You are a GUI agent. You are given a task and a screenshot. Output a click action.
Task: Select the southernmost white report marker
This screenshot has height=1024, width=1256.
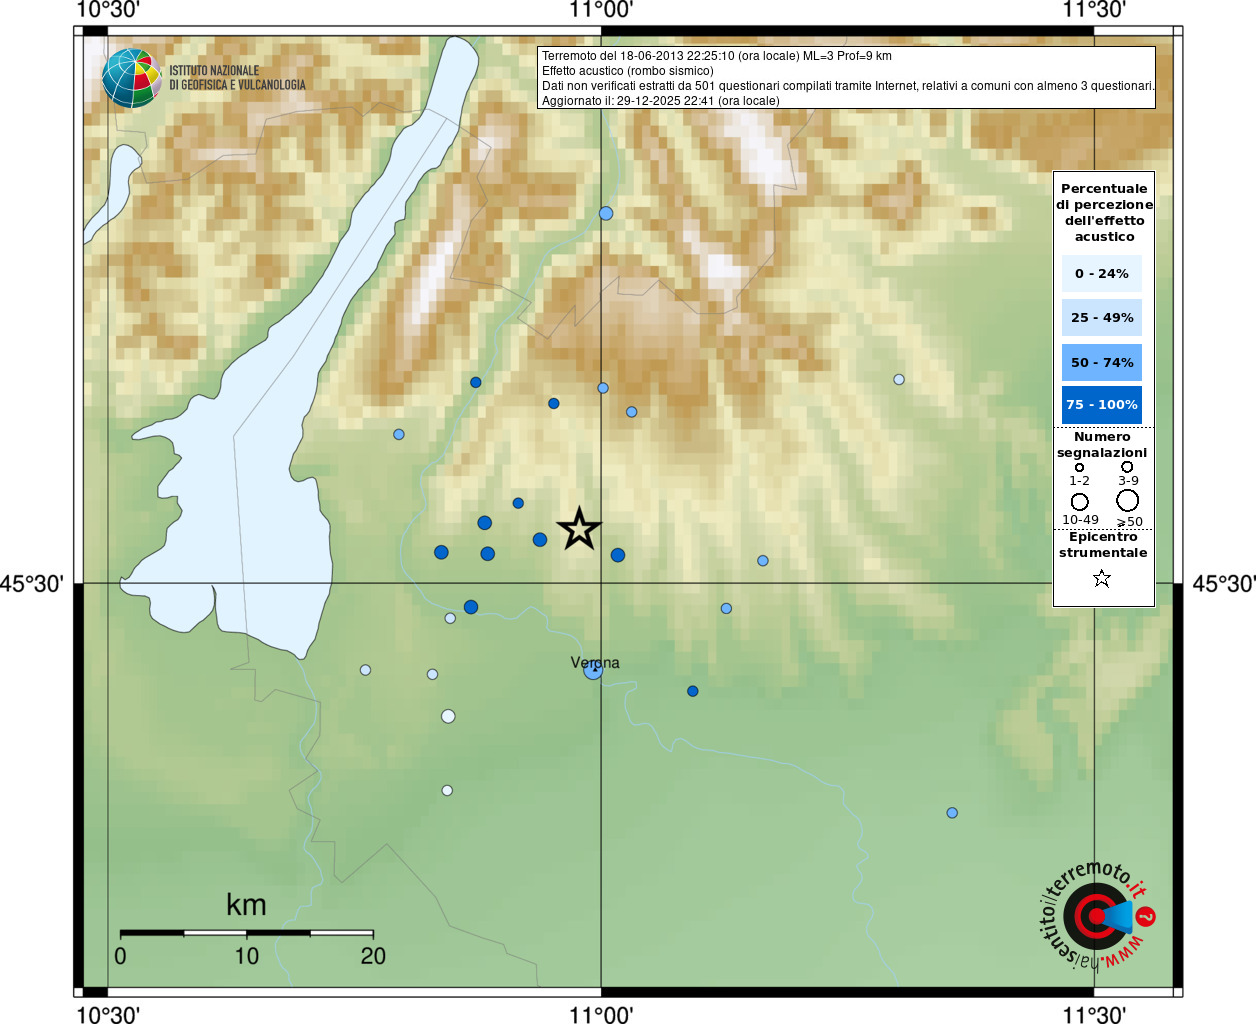(x=447, y=790)
